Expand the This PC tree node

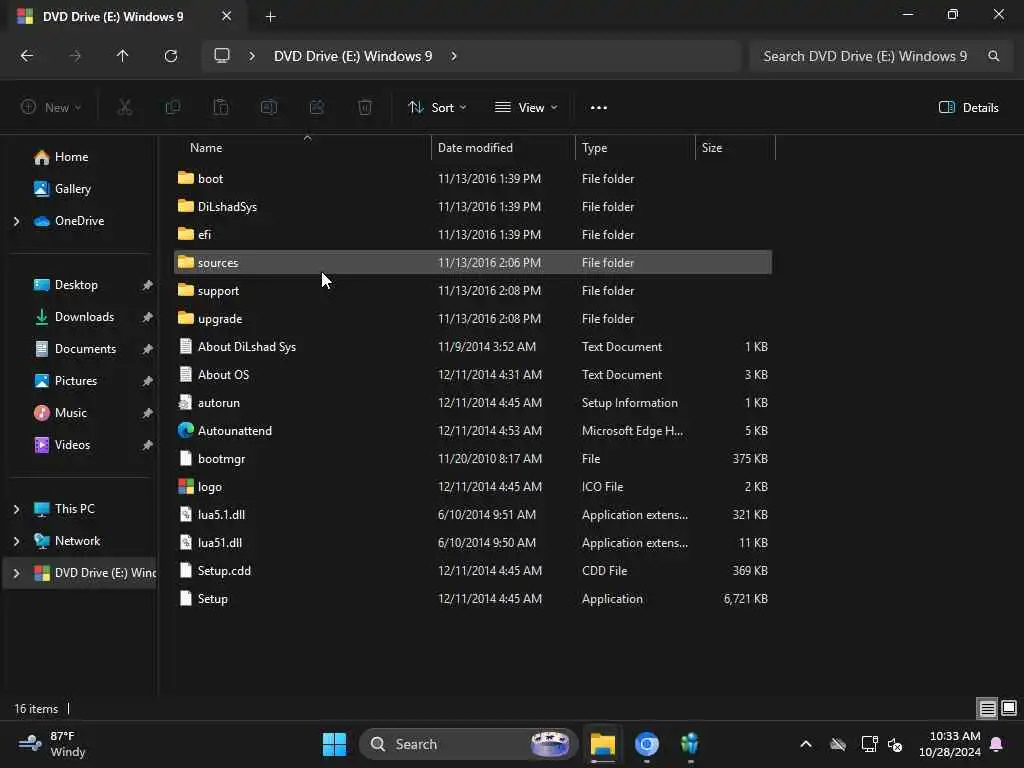tap(16, 509)
